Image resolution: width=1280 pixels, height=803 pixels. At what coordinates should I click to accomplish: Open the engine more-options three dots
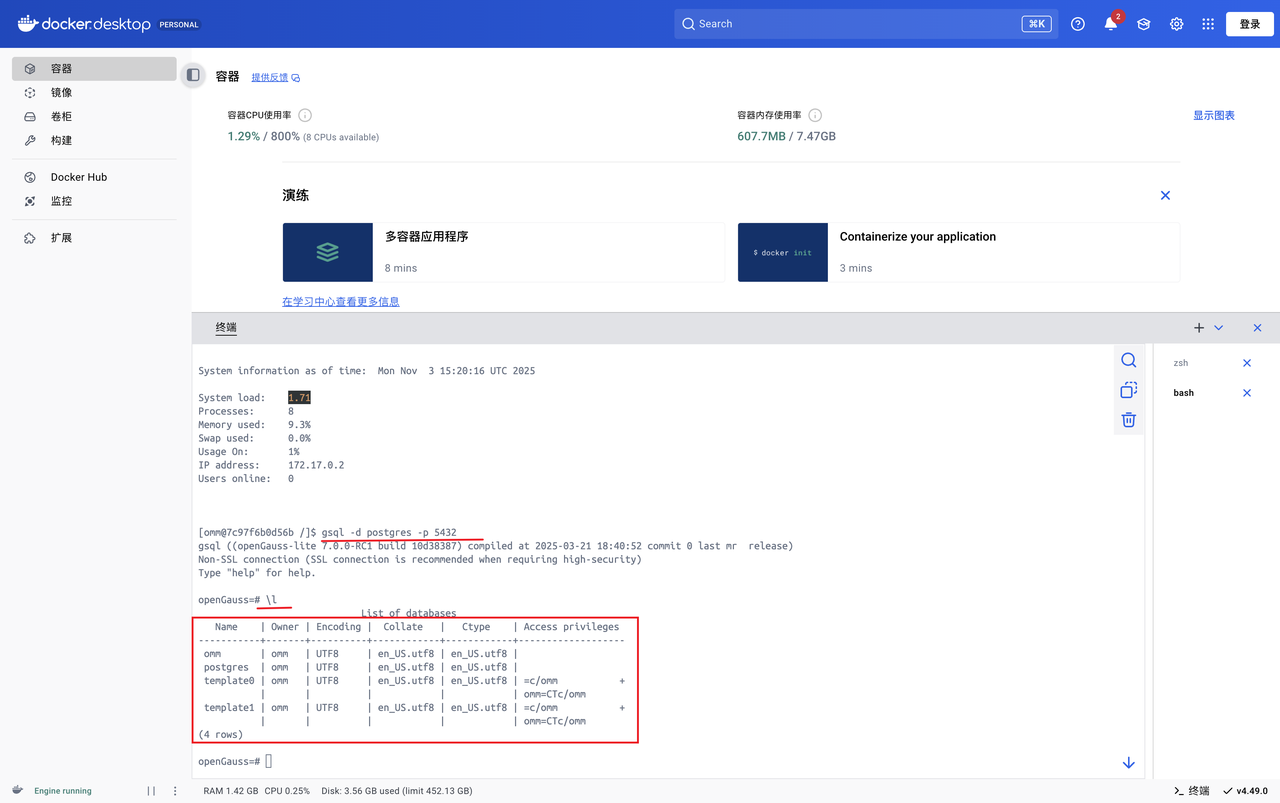[175, 791]
